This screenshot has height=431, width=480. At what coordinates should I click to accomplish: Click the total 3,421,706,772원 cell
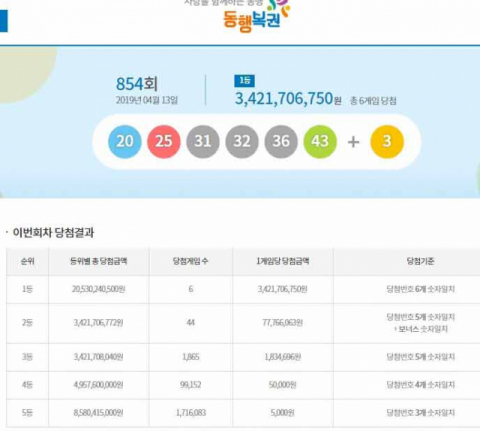(x=99, y=323)
